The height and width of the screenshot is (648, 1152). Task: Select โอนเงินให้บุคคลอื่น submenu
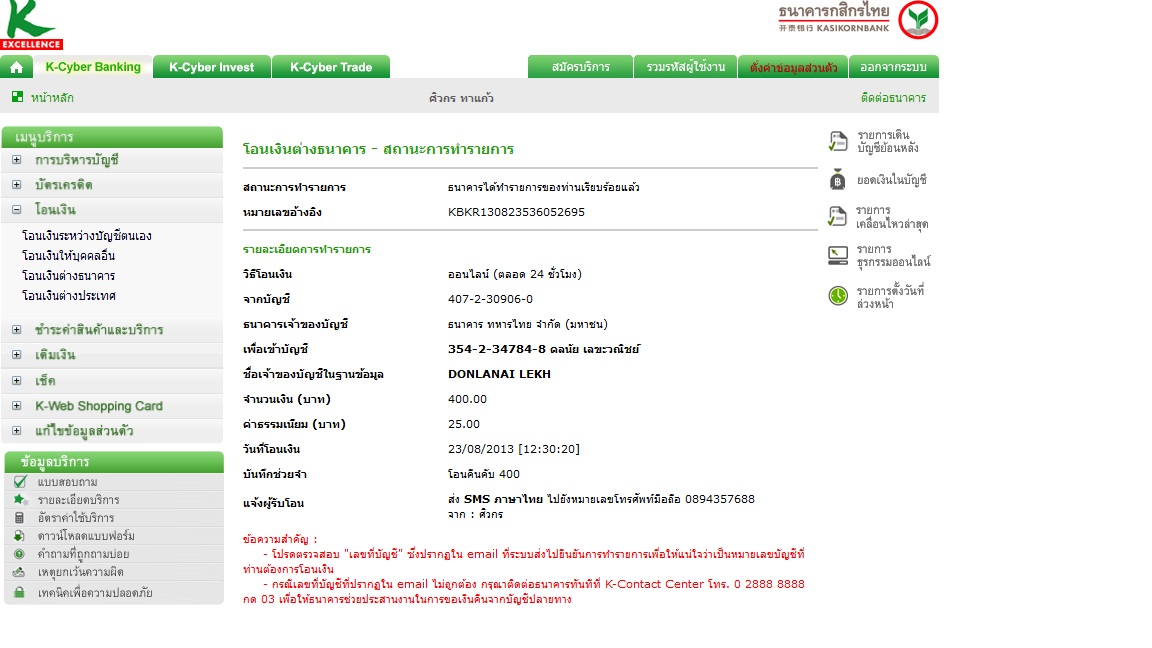(x=68, y=256)
